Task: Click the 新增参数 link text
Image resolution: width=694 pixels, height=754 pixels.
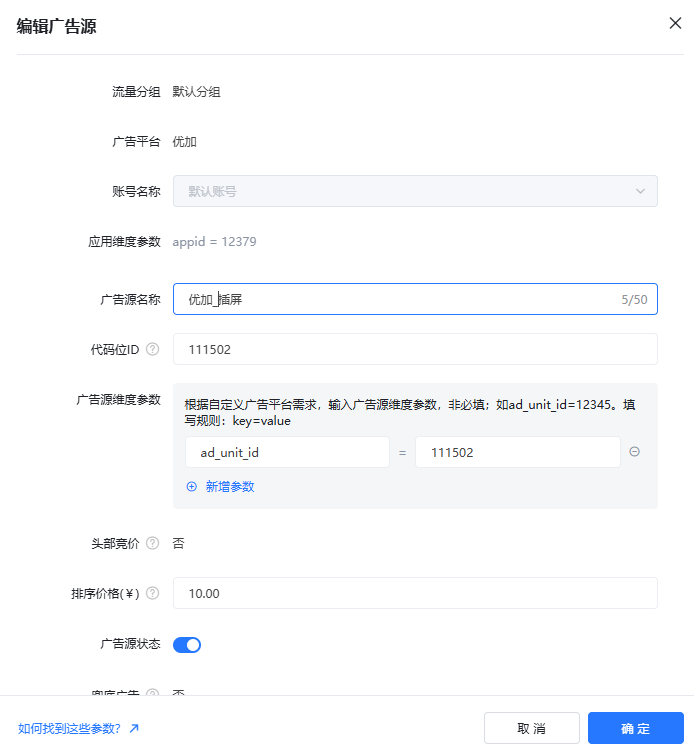Action: [x=230, y=486]
